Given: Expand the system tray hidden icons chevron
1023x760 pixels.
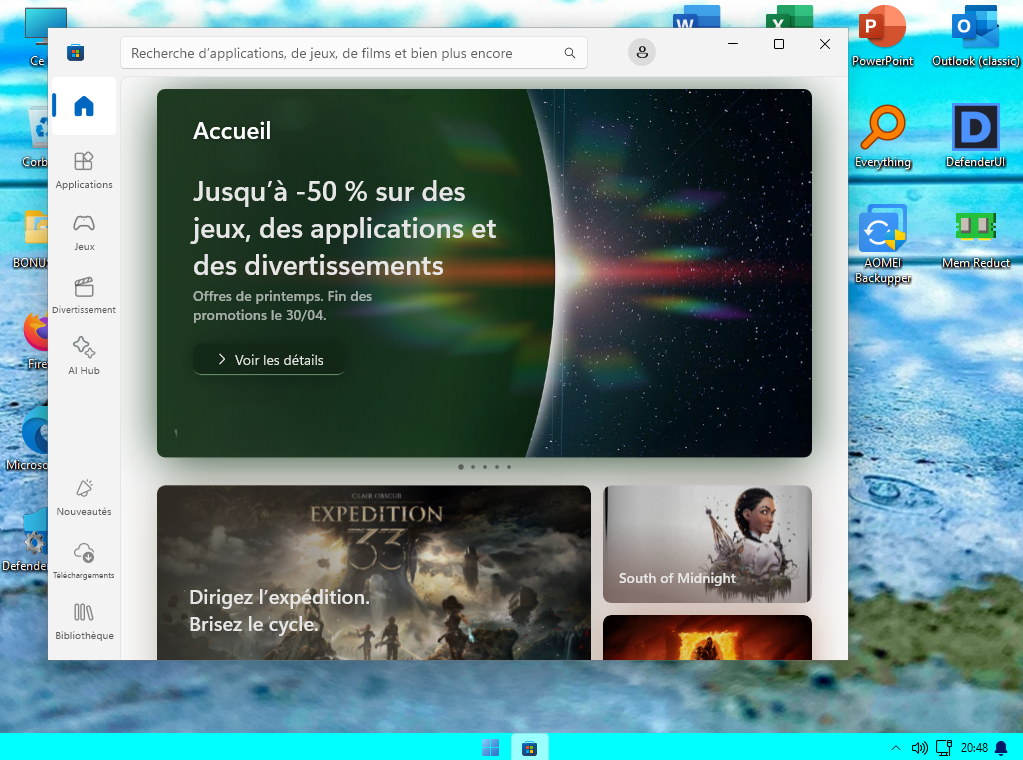Looking at the screenshot, I should point(896,748).
